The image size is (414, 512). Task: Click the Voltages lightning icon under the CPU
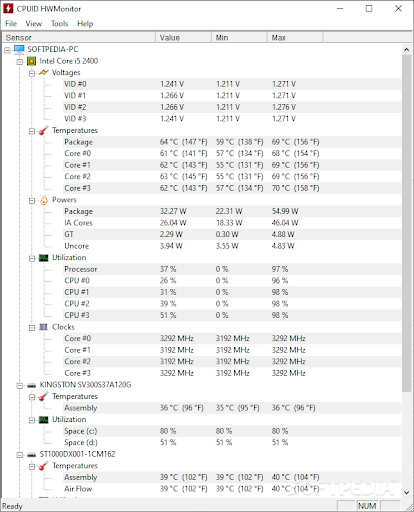click(44, 72)
